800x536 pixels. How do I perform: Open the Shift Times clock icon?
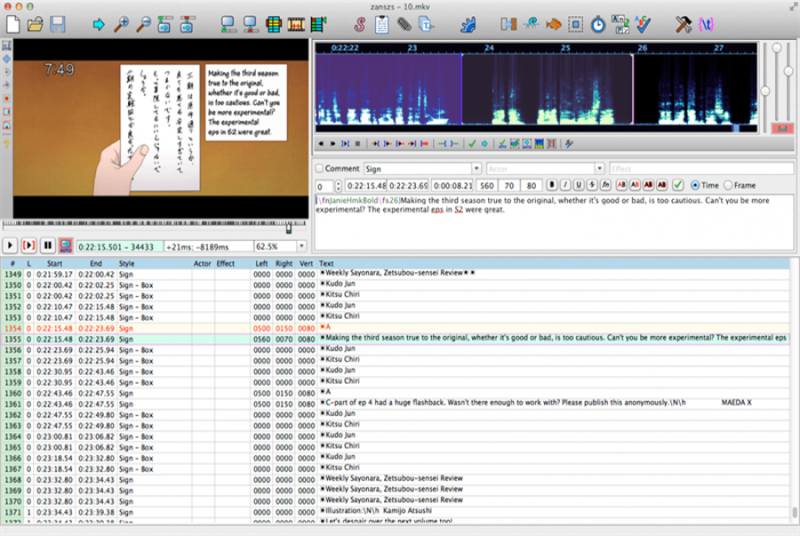[x=598, y=24]
